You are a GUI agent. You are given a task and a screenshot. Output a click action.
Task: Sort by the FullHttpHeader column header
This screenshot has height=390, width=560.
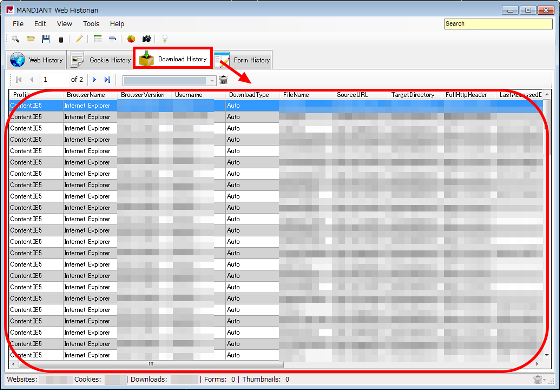470,95
